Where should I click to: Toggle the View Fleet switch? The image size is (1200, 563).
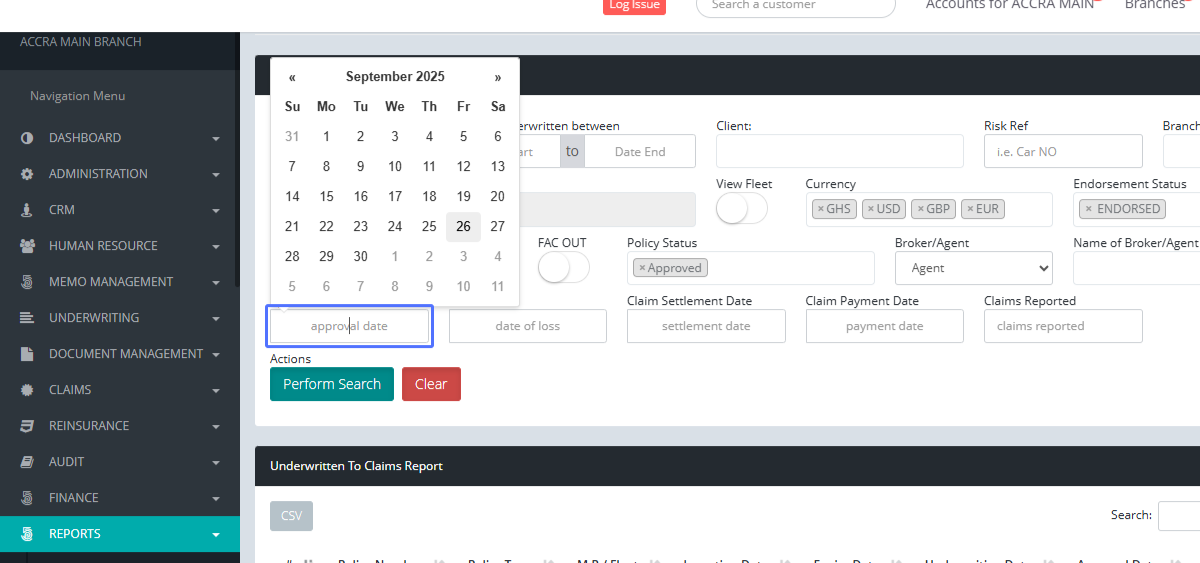pyautogui.click(x=742, y=209)
